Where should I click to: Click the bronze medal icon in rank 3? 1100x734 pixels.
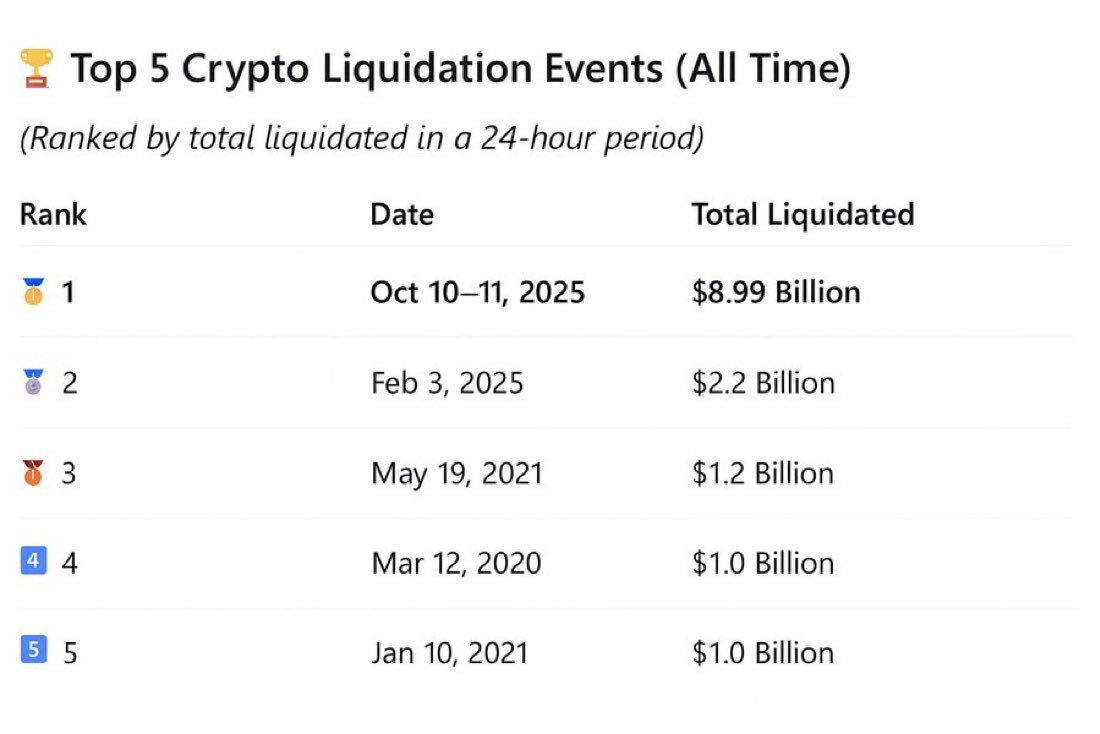[33, 473]
